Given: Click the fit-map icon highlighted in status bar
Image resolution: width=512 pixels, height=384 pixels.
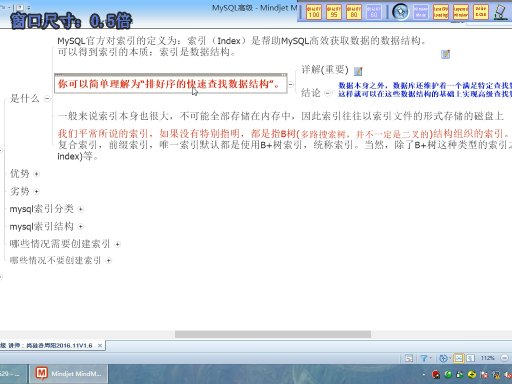Looking at the screenshot, I should coord(459,358).
